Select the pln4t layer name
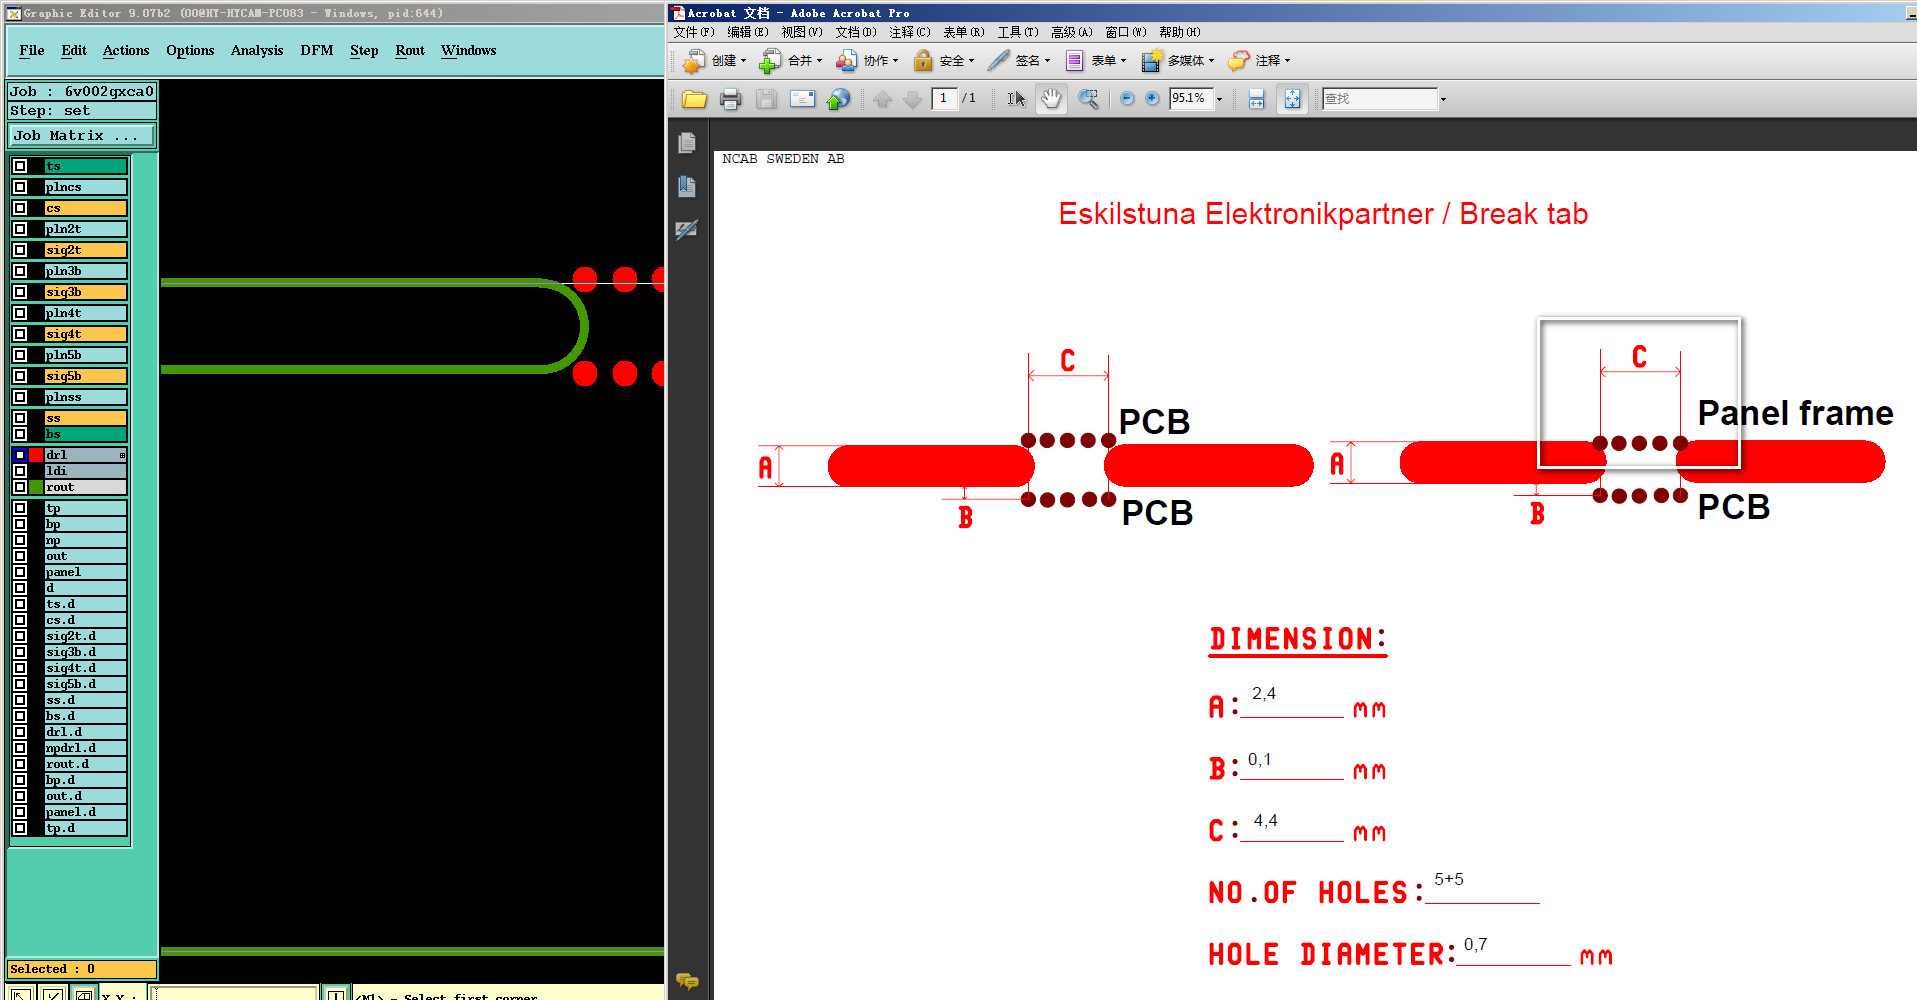Viewport: 1917px width, 1000px height. pos(86,313)
